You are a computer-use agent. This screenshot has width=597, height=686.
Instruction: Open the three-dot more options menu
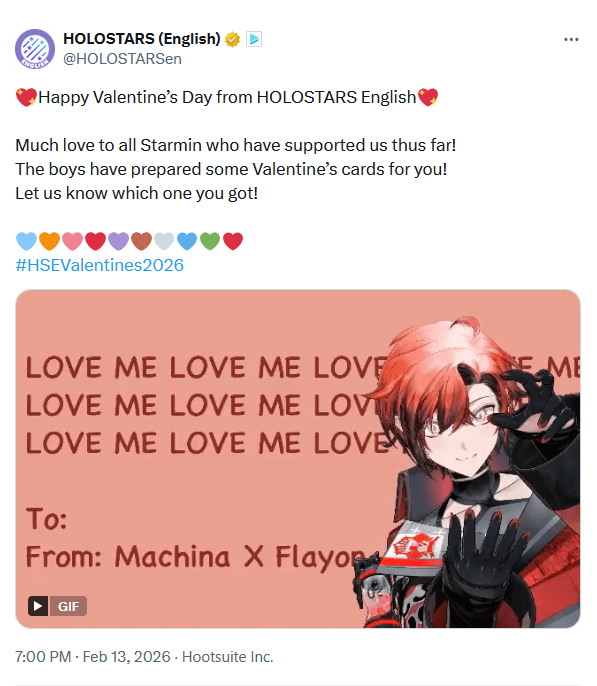tap(571, 39)
